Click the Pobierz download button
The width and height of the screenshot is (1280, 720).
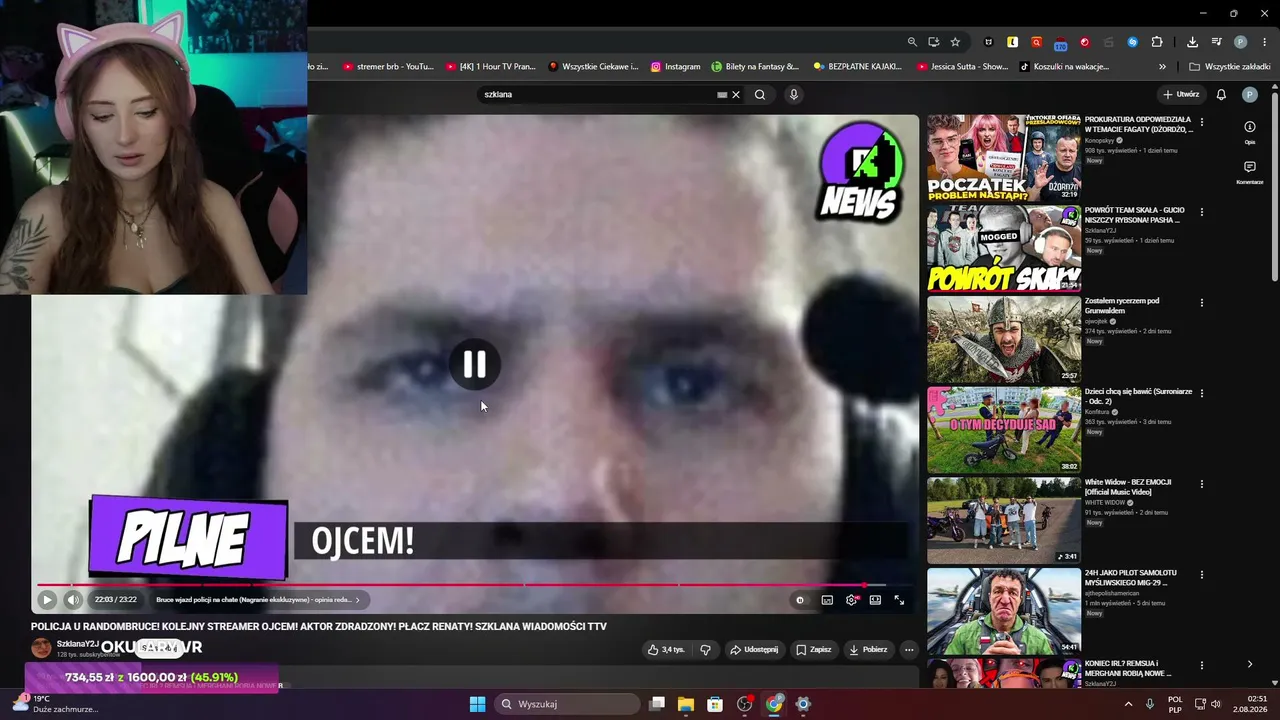click(x=868, y=650)
